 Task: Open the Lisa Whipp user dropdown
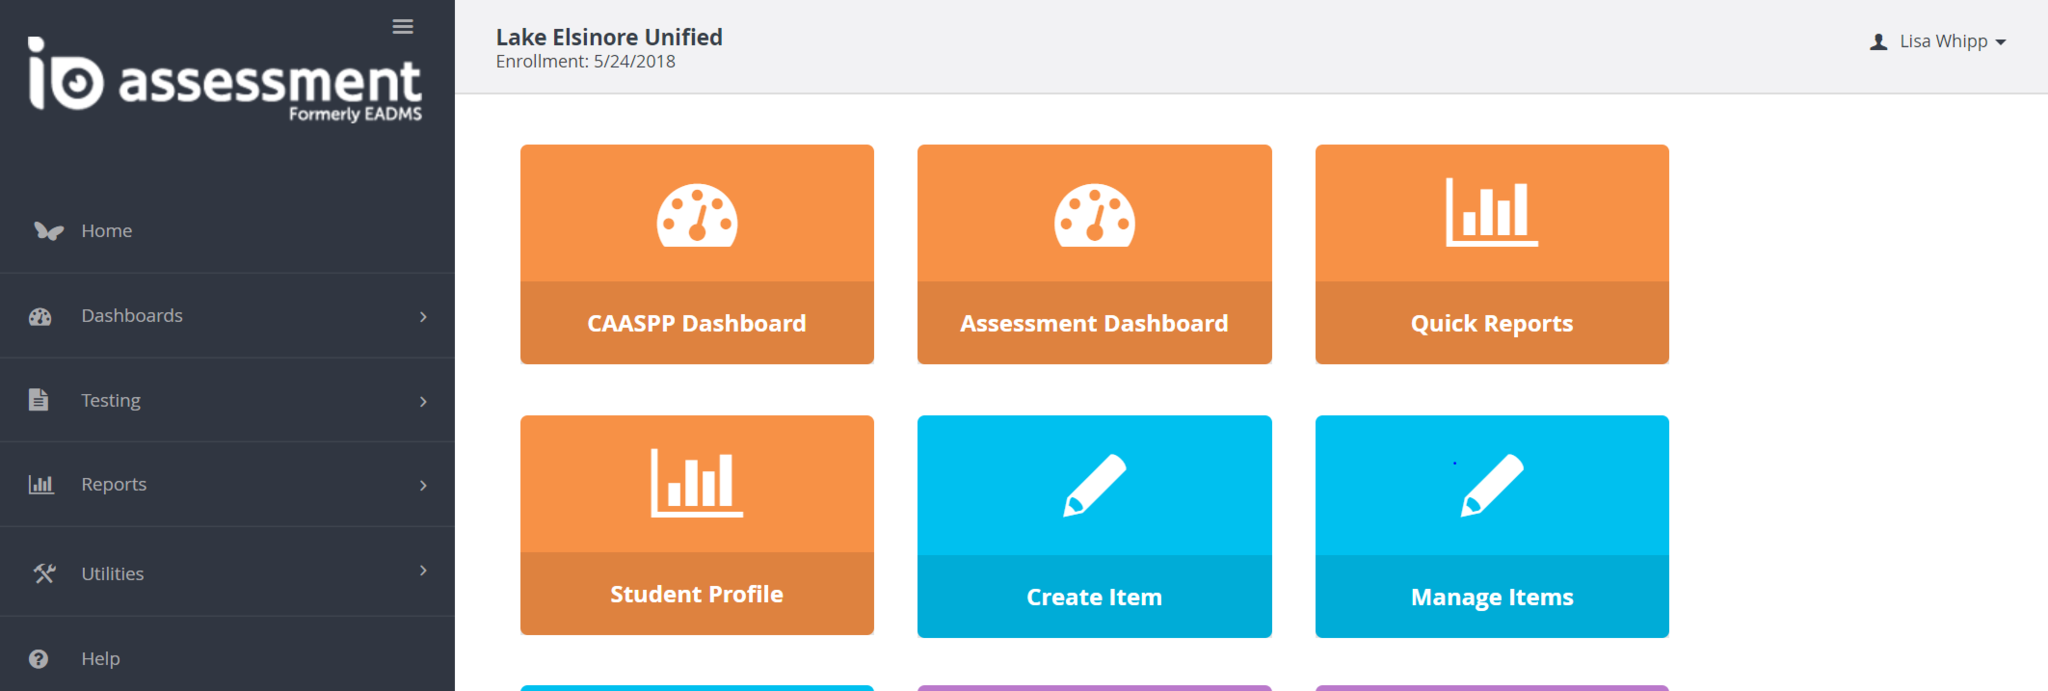pos(1938,42)
